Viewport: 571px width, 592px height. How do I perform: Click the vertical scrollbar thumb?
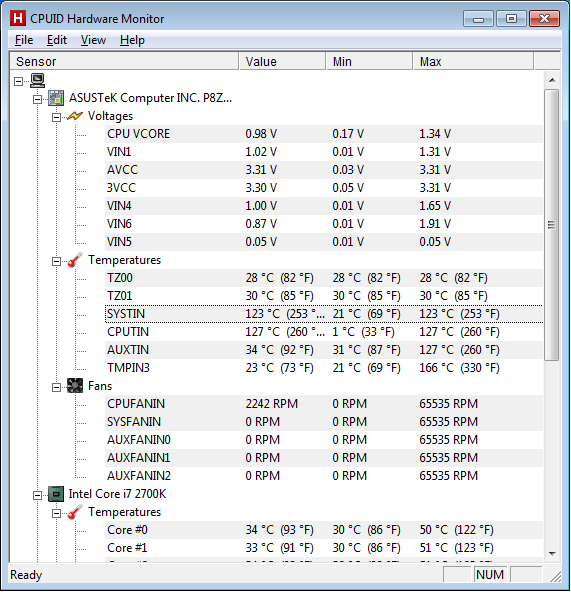click(552, 225)
